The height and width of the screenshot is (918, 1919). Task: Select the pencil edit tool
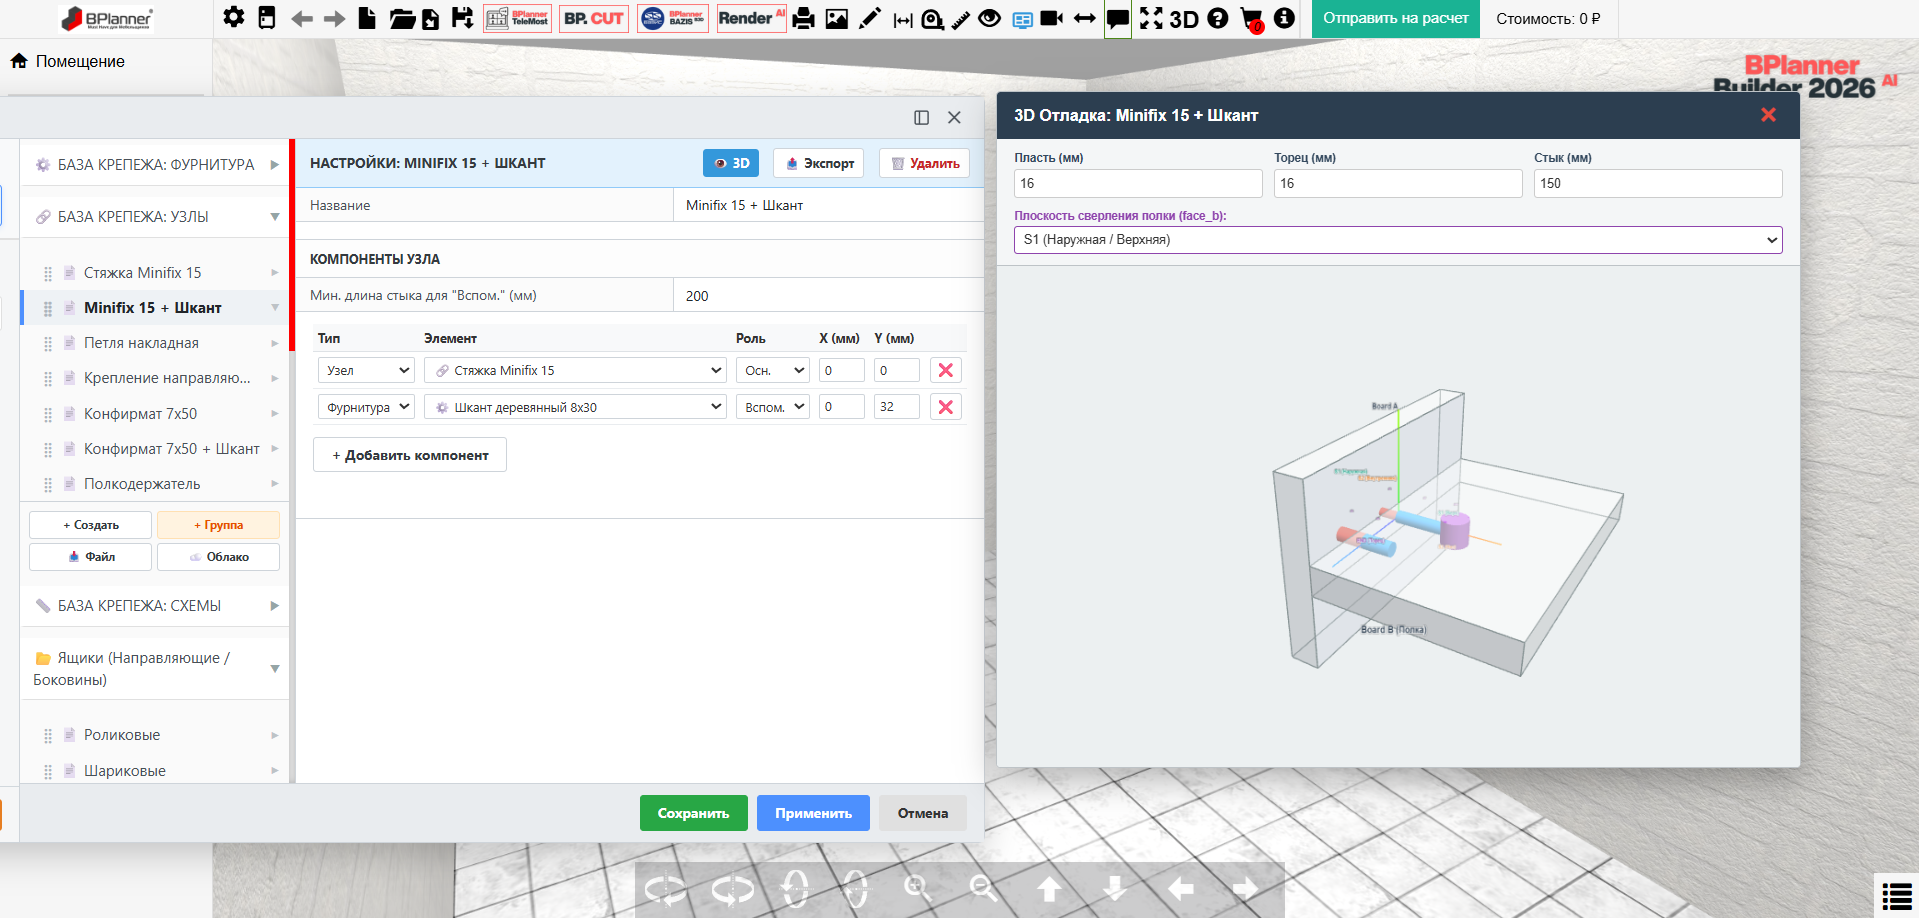pyautogui.click(x=870, y=18)
